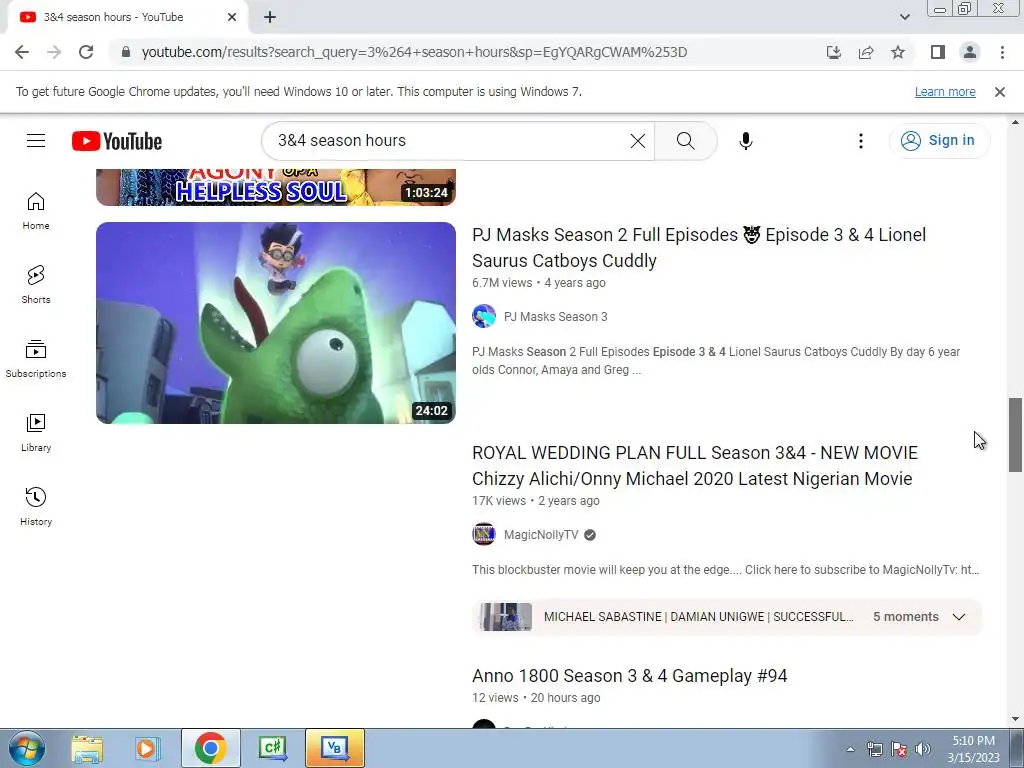Toggle Chrome side panel
Screen dimensions: 1024x768
coord(938,52)
